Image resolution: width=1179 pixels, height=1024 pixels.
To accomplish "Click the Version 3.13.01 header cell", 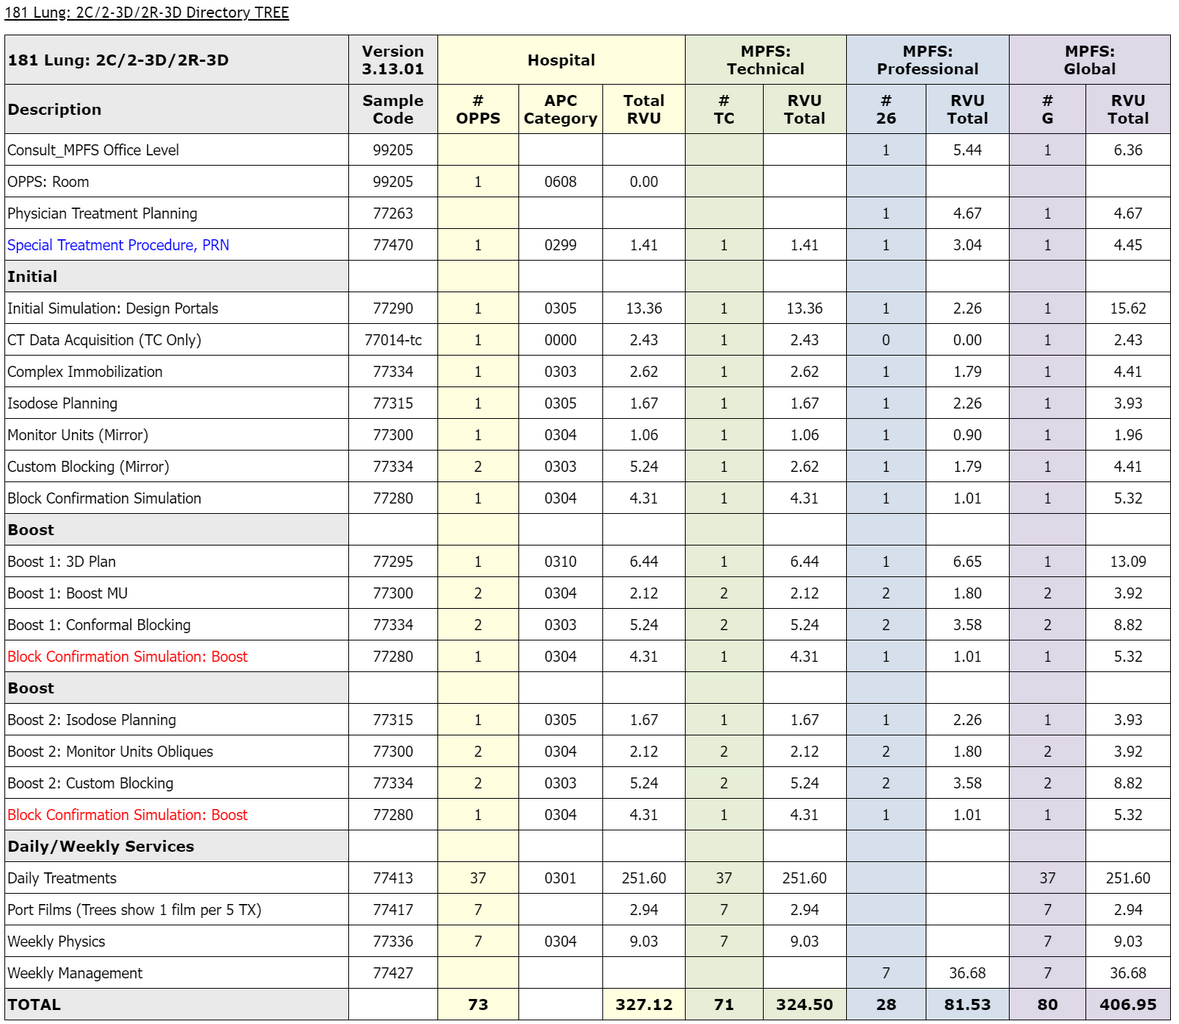I will [x=393, y=60].
